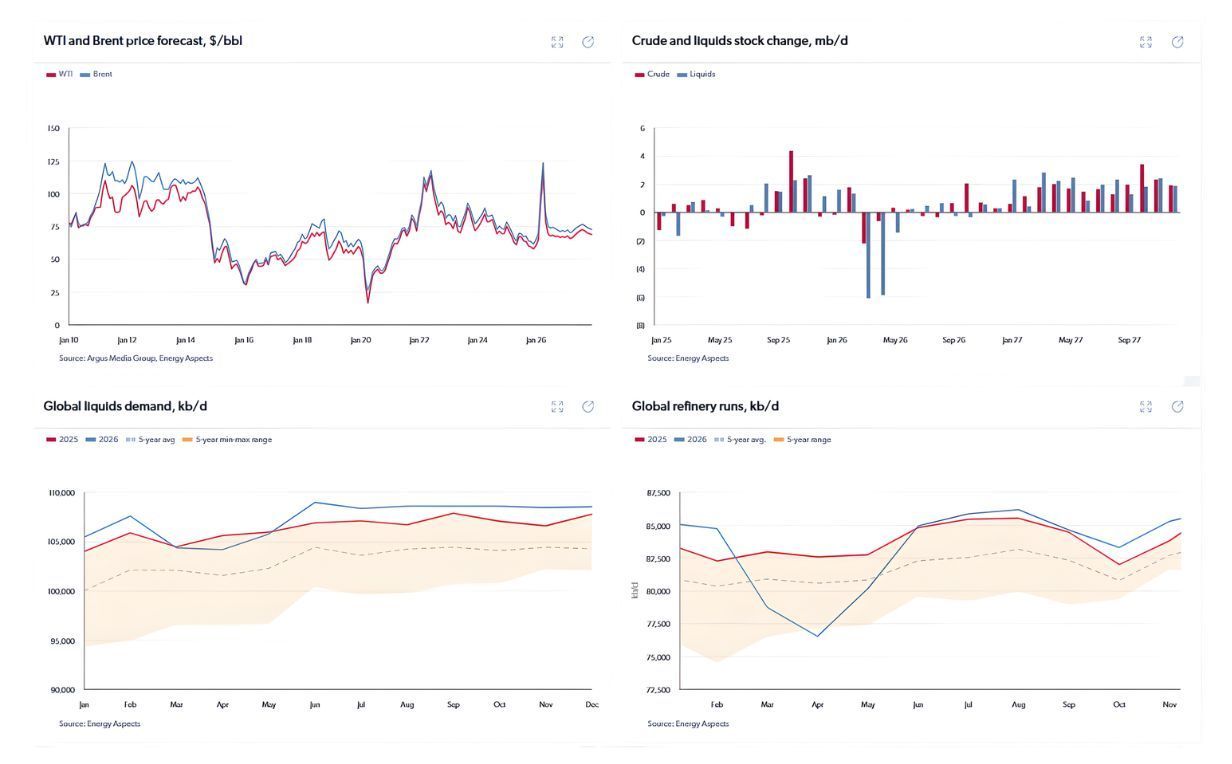The height and width of the screenshot is (764, 1232).
Task: Refresh the Global liquids demand chart
Action: point(588,406)
